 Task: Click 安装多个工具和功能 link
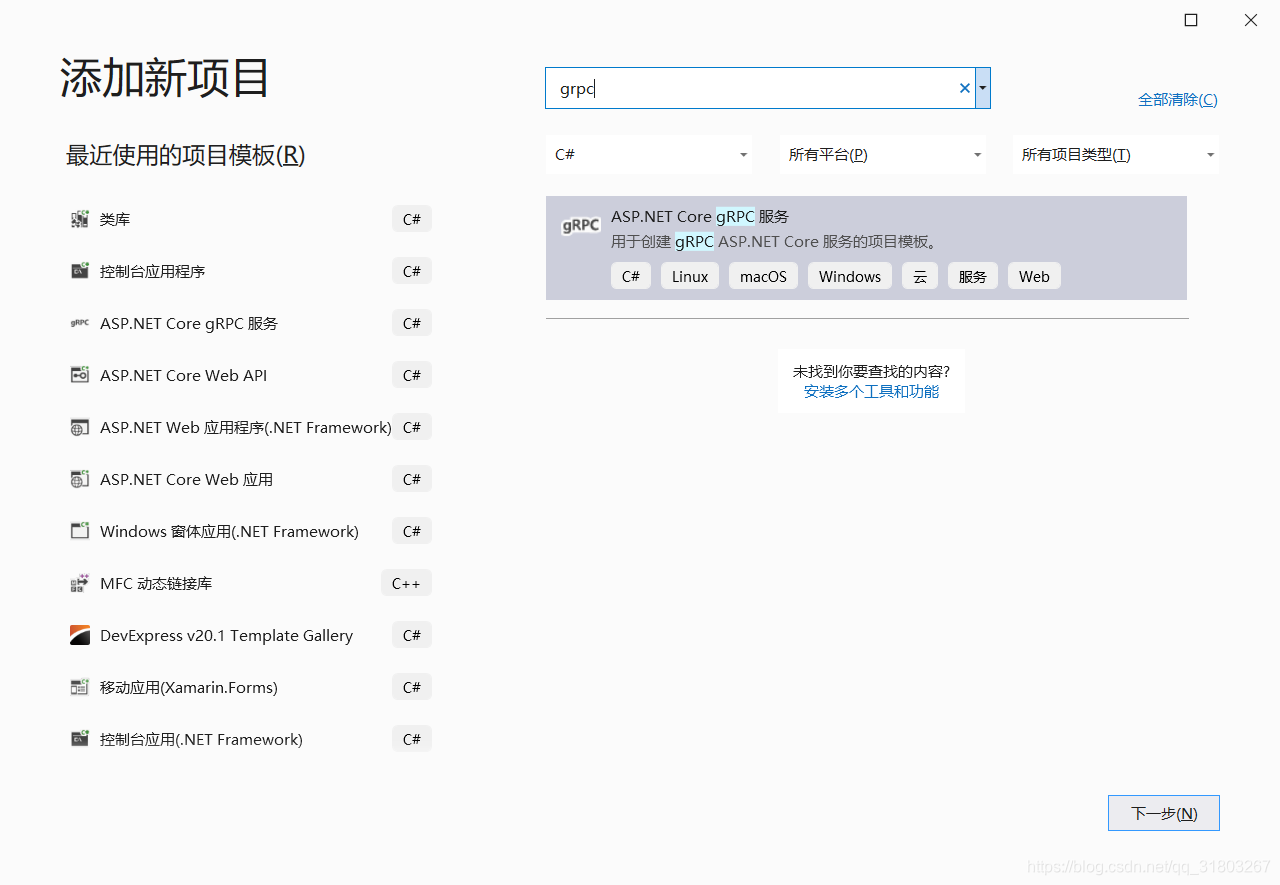(871, 392)
